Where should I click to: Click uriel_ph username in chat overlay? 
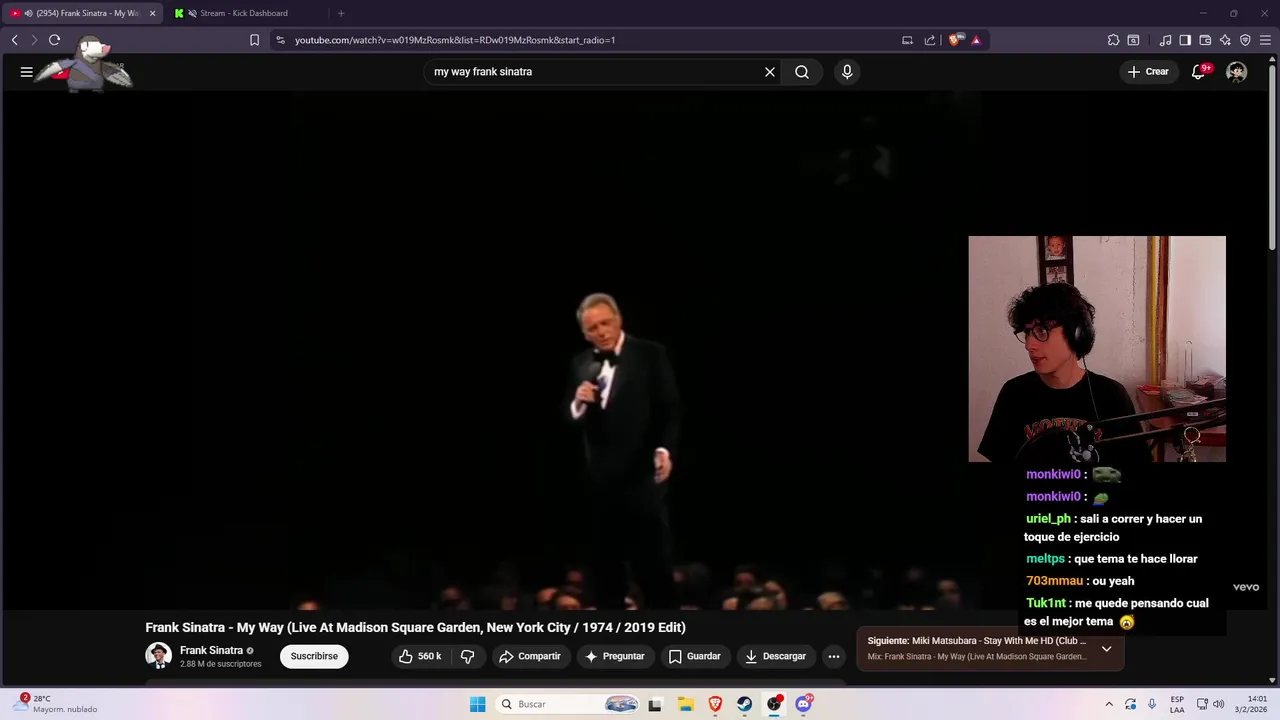tap(1048, 519)
